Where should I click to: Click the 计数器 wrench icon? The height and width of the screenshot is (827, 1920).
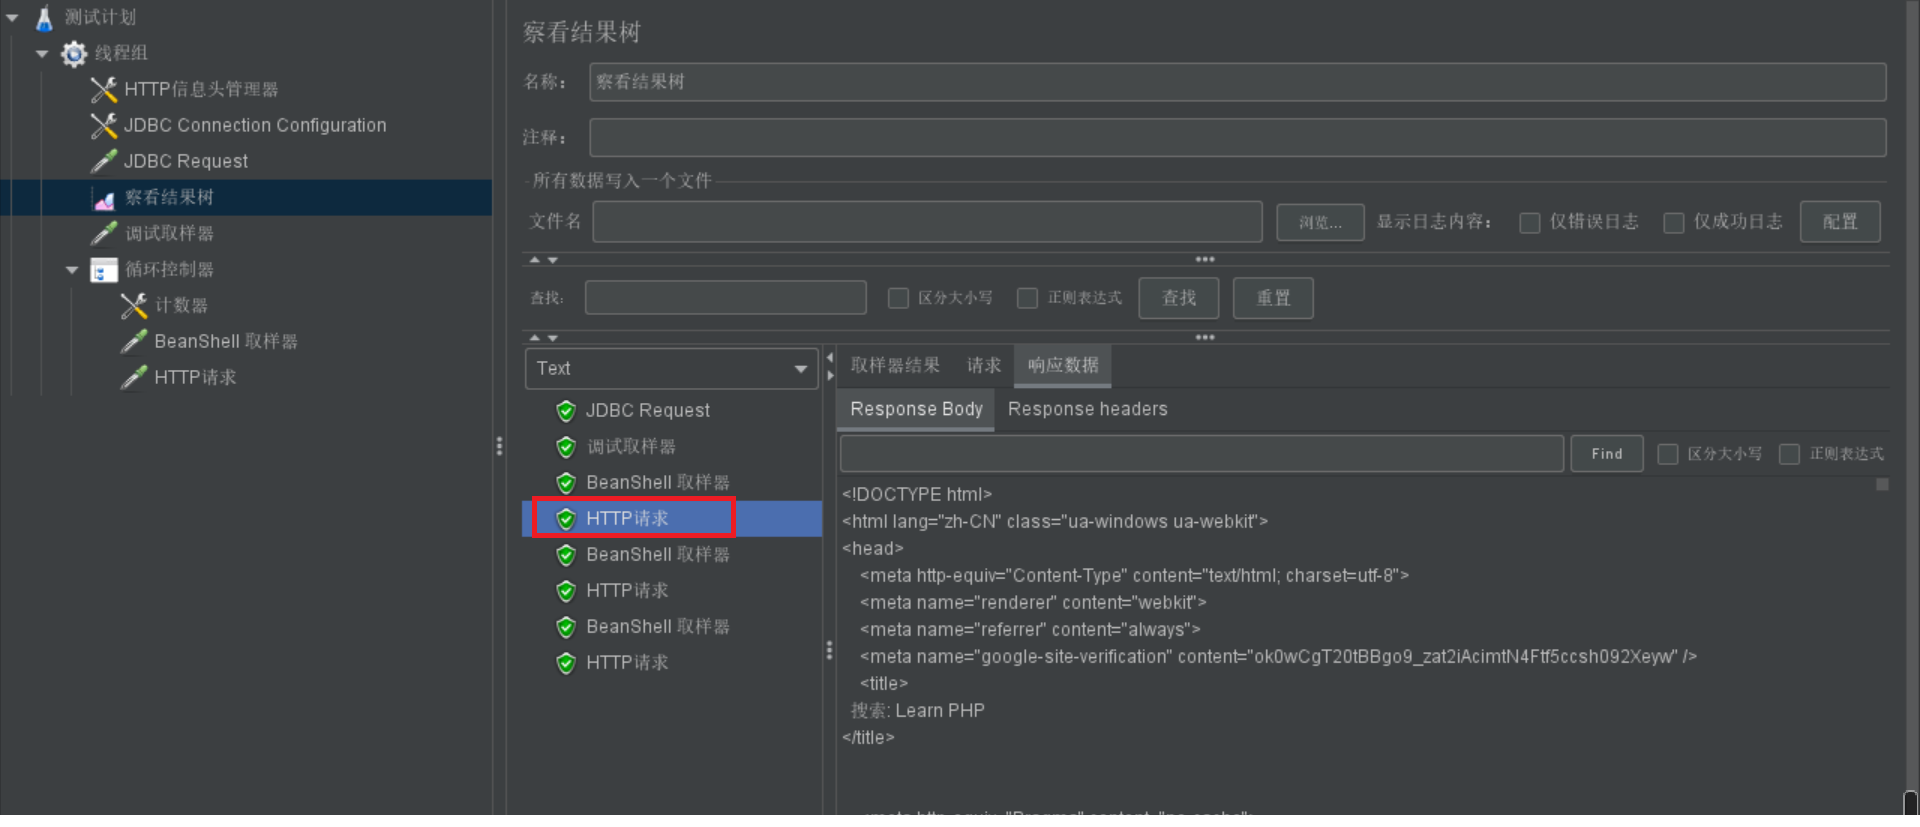134,305
